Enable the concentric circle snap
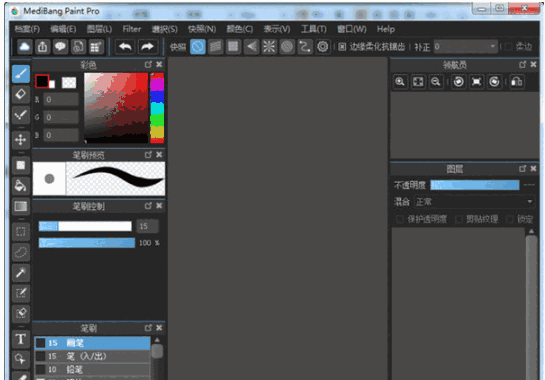 [x=287, y=47]
